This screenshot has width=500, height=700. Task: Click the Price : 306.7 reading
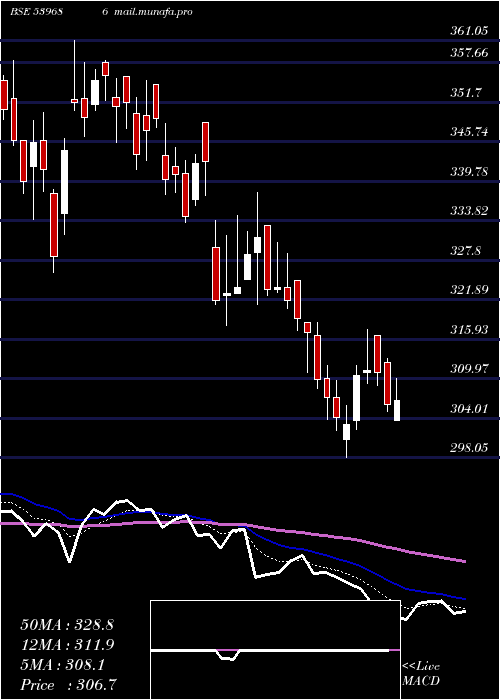coord(70,685)
